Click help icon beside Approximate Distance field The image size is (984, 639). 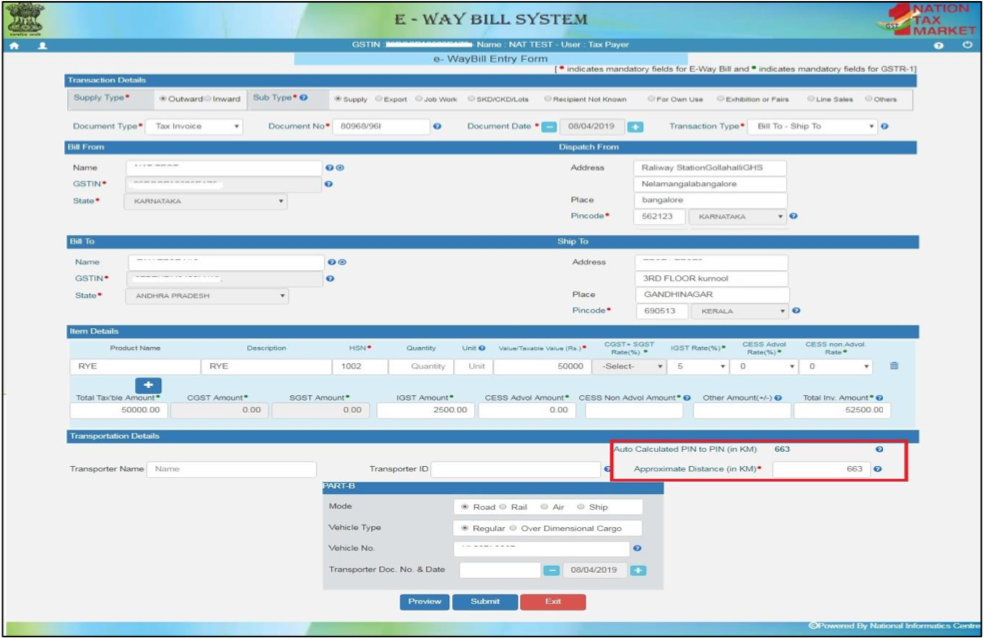(x=877, y=469)
